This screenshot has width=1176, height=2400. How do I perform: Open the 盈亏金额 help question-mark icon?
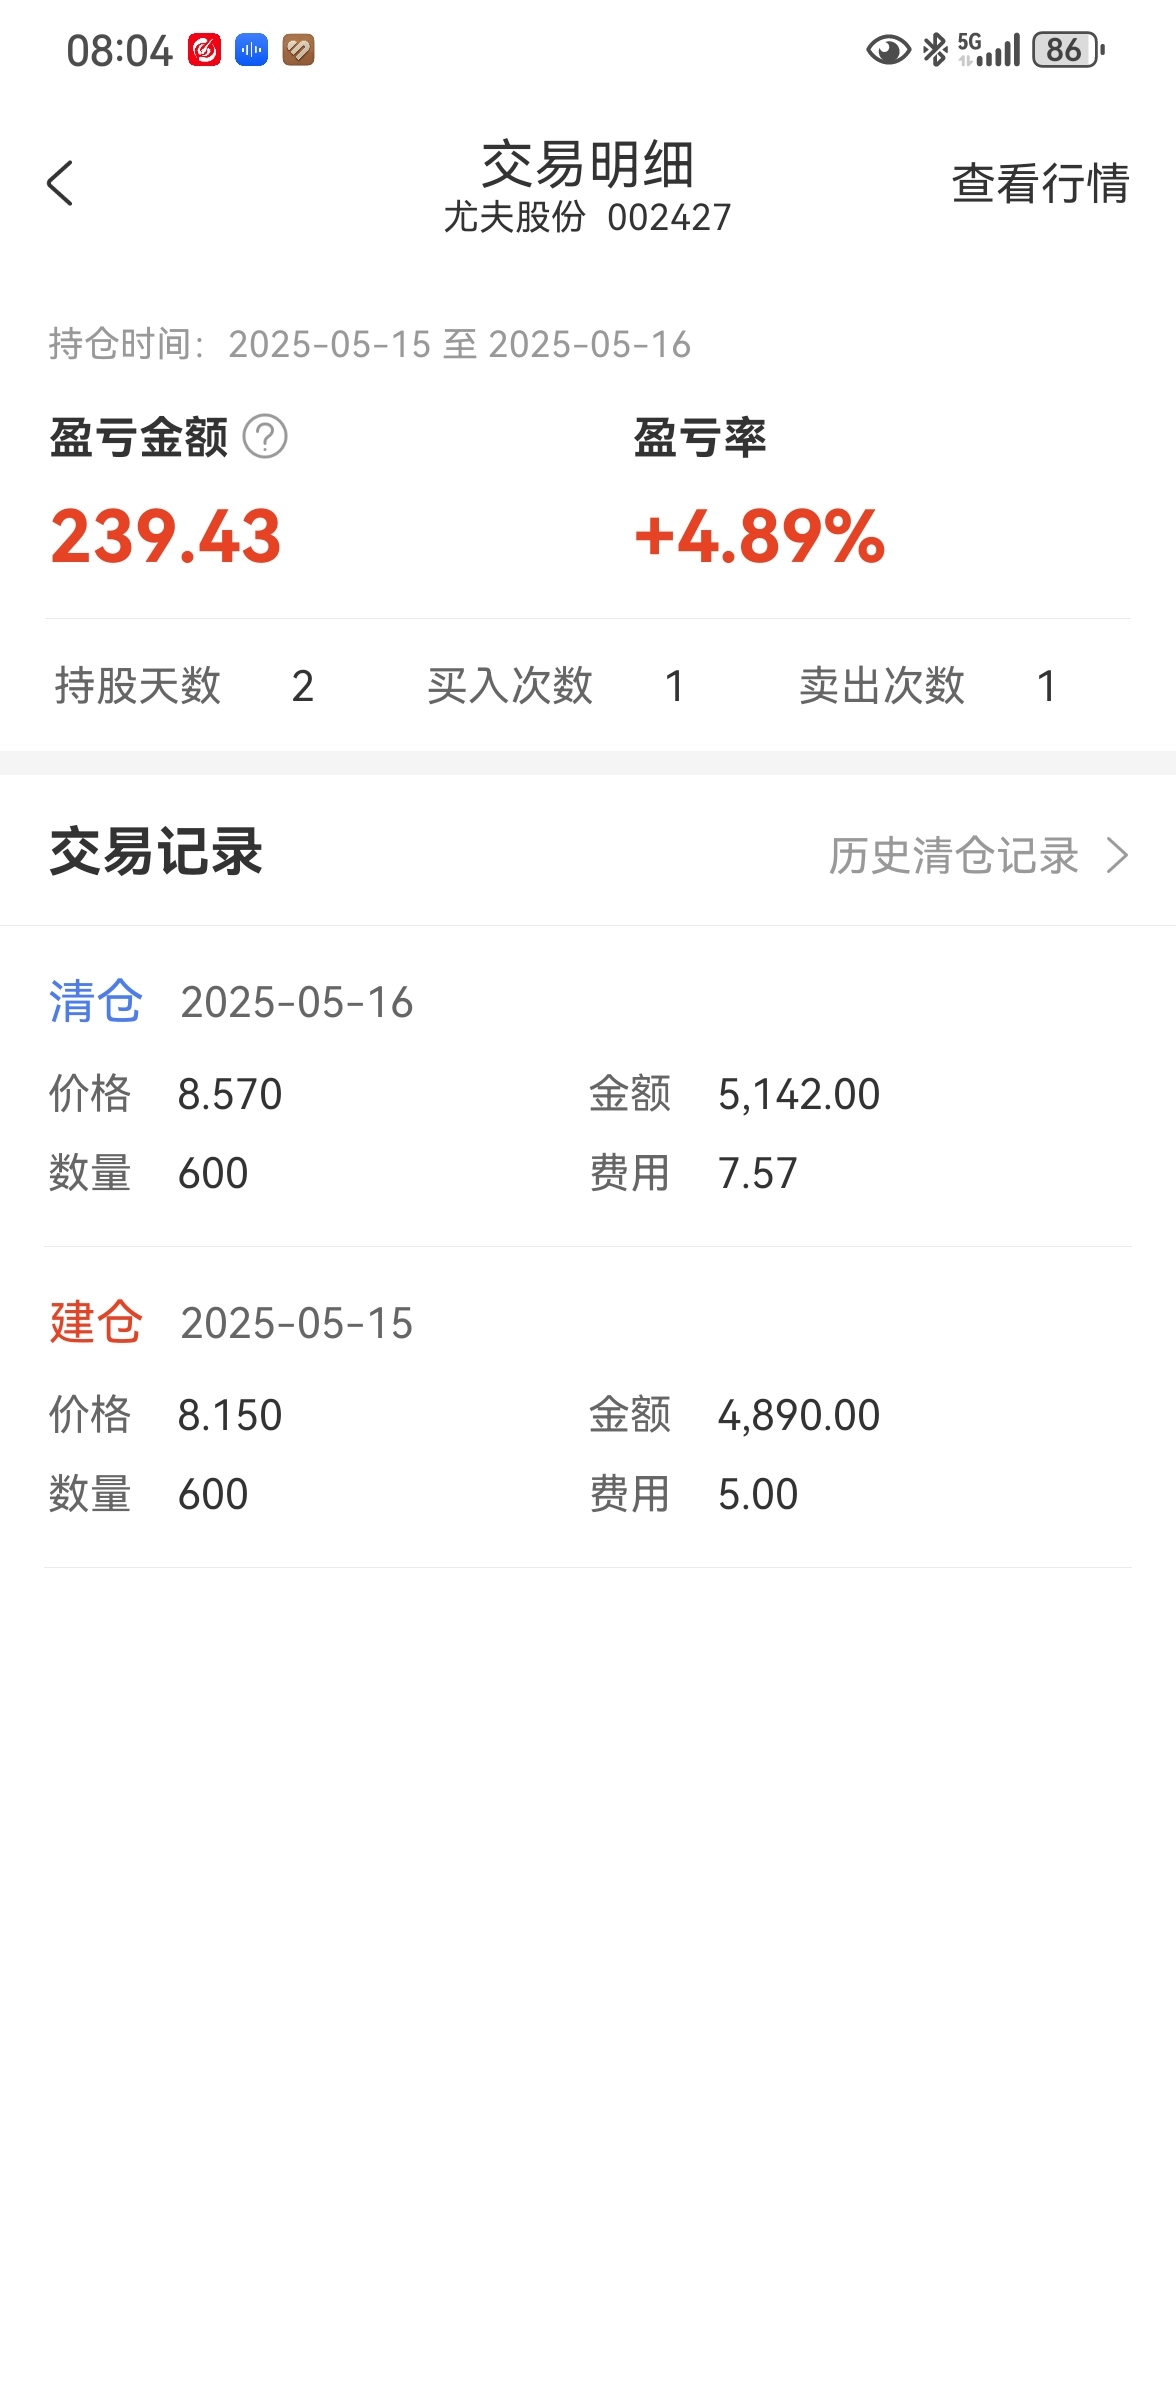(265, 437)
